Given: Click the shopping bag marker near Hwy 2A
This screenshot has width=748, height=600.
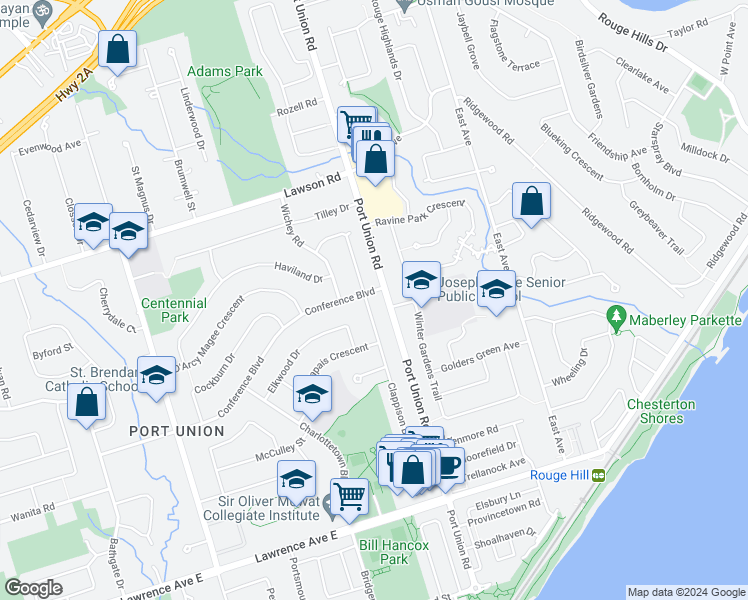Looking at the screenshot, I should pos(117,49).
